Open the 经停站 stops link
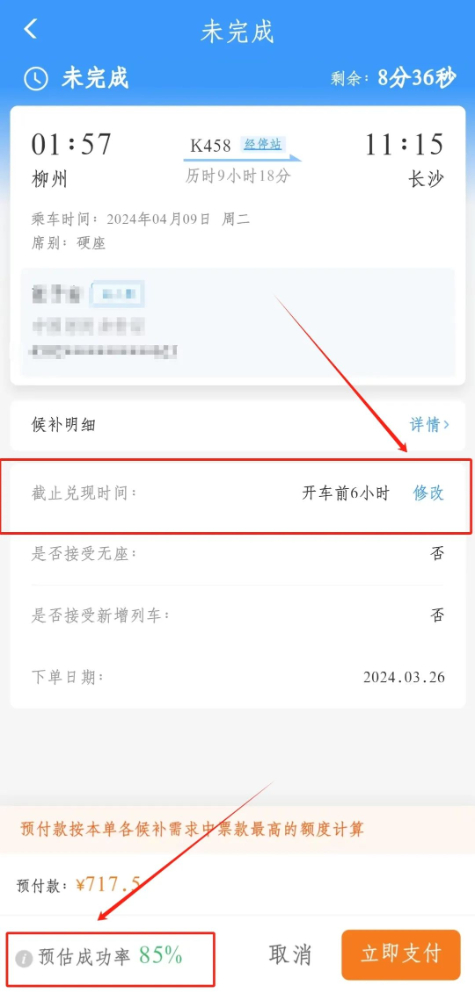This screenshot has width=475, height=1000. (263, 144)
